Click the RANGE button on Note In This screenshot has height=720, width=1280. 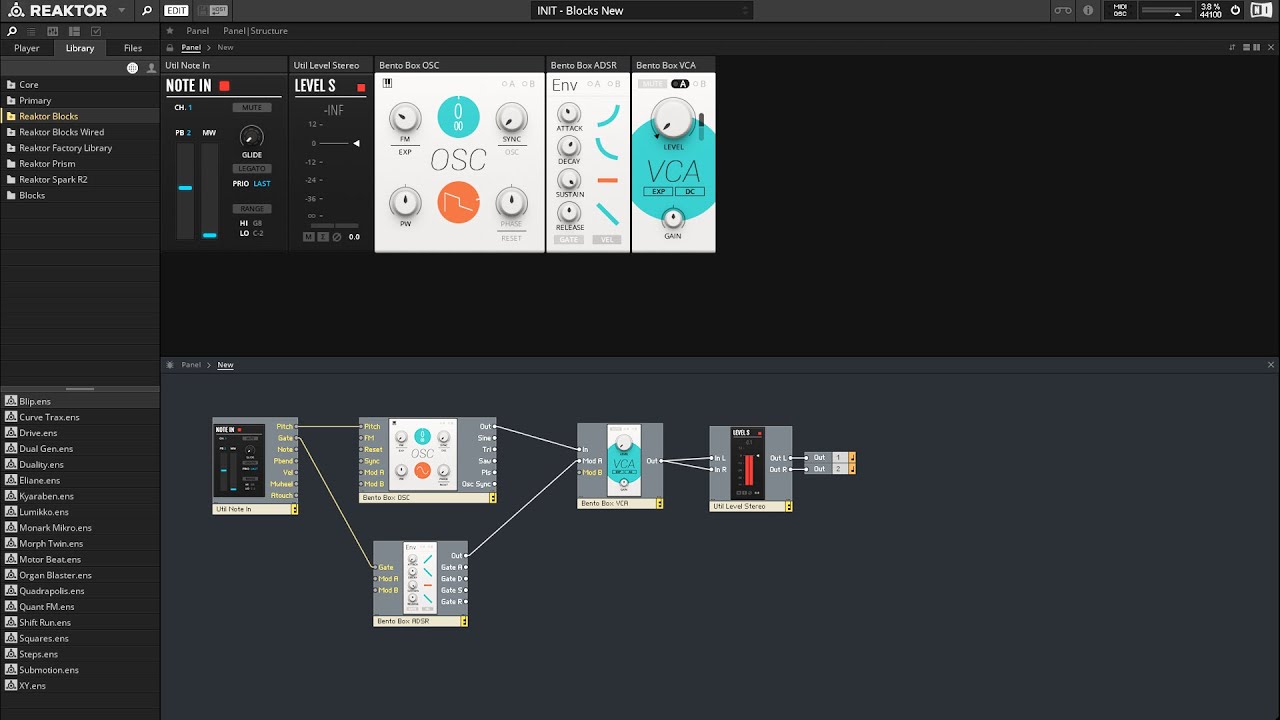(x=252, y=209)
